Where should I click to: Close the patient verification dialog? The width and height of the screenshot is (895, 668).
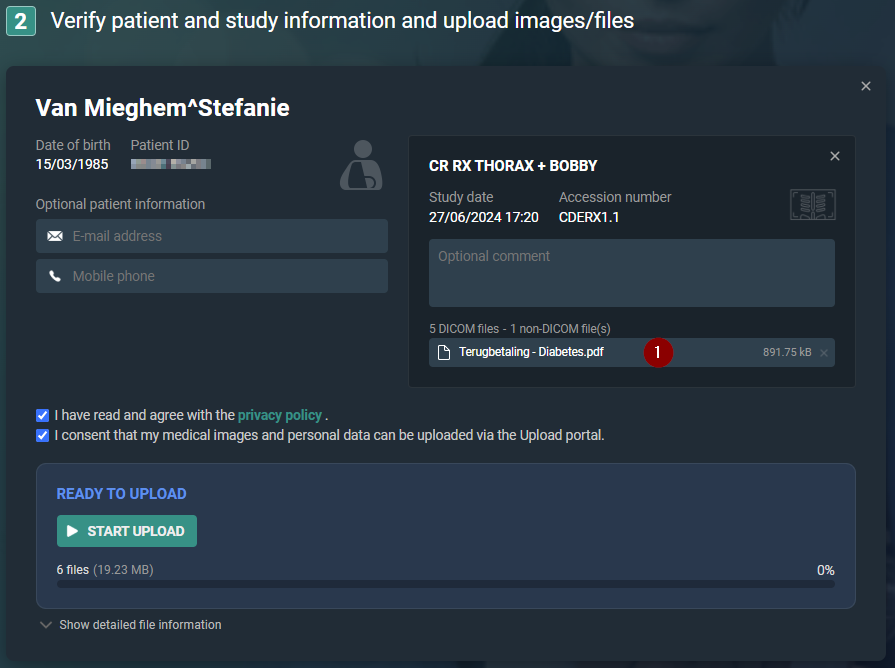866,87
